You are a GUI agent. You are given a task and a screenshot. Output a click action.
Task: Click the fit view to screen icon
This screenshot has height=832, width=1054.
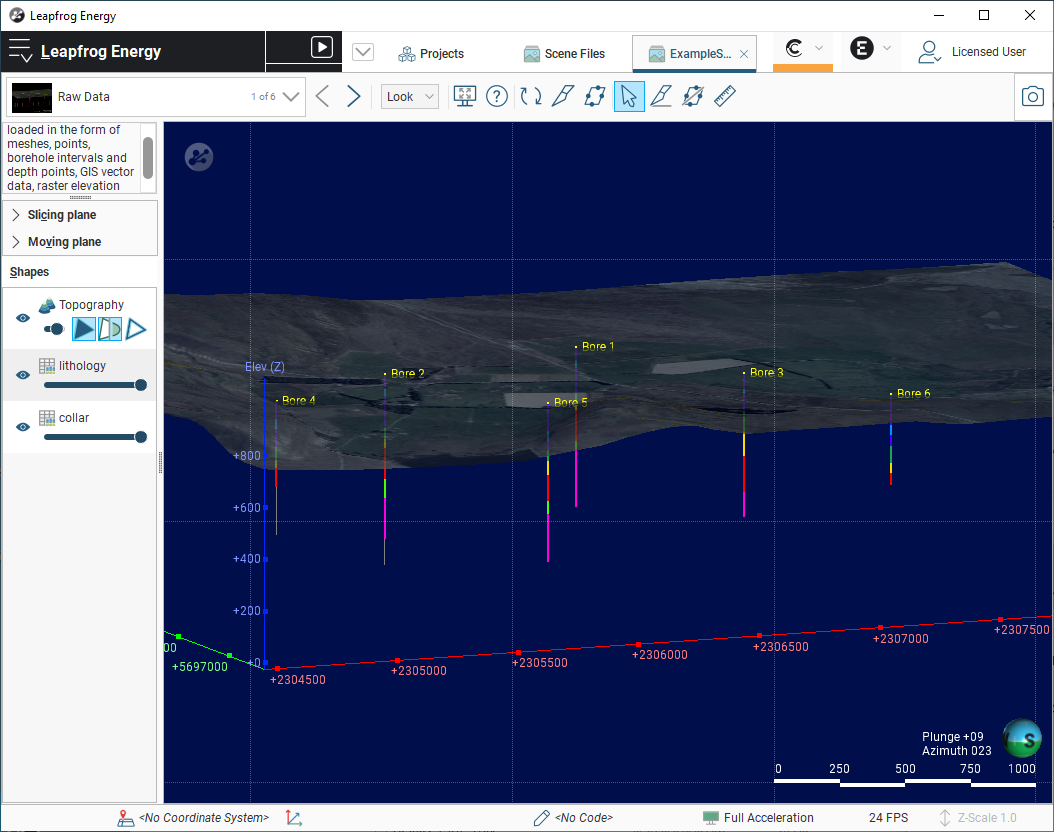464,96
